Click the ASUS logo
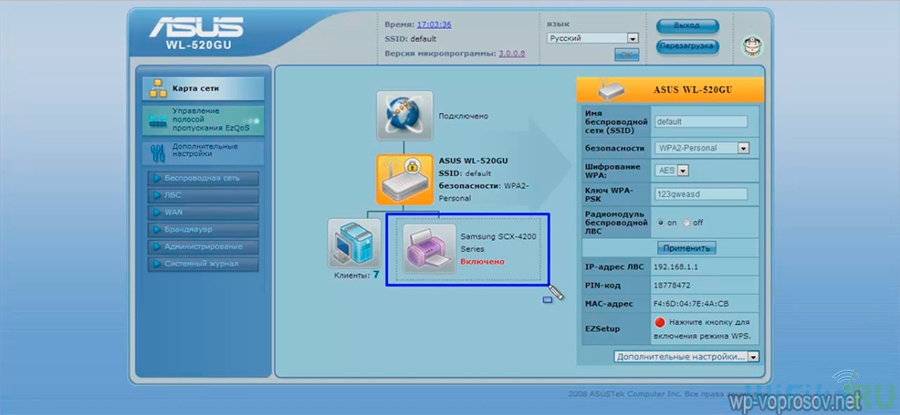900x415 pixels. tap(196, 27)
